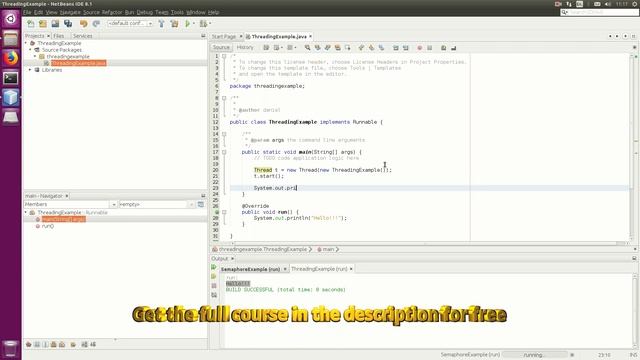Collapse the threadingexample package node
This screenshot has height=360, width=640.
click(x=35, y=56)
